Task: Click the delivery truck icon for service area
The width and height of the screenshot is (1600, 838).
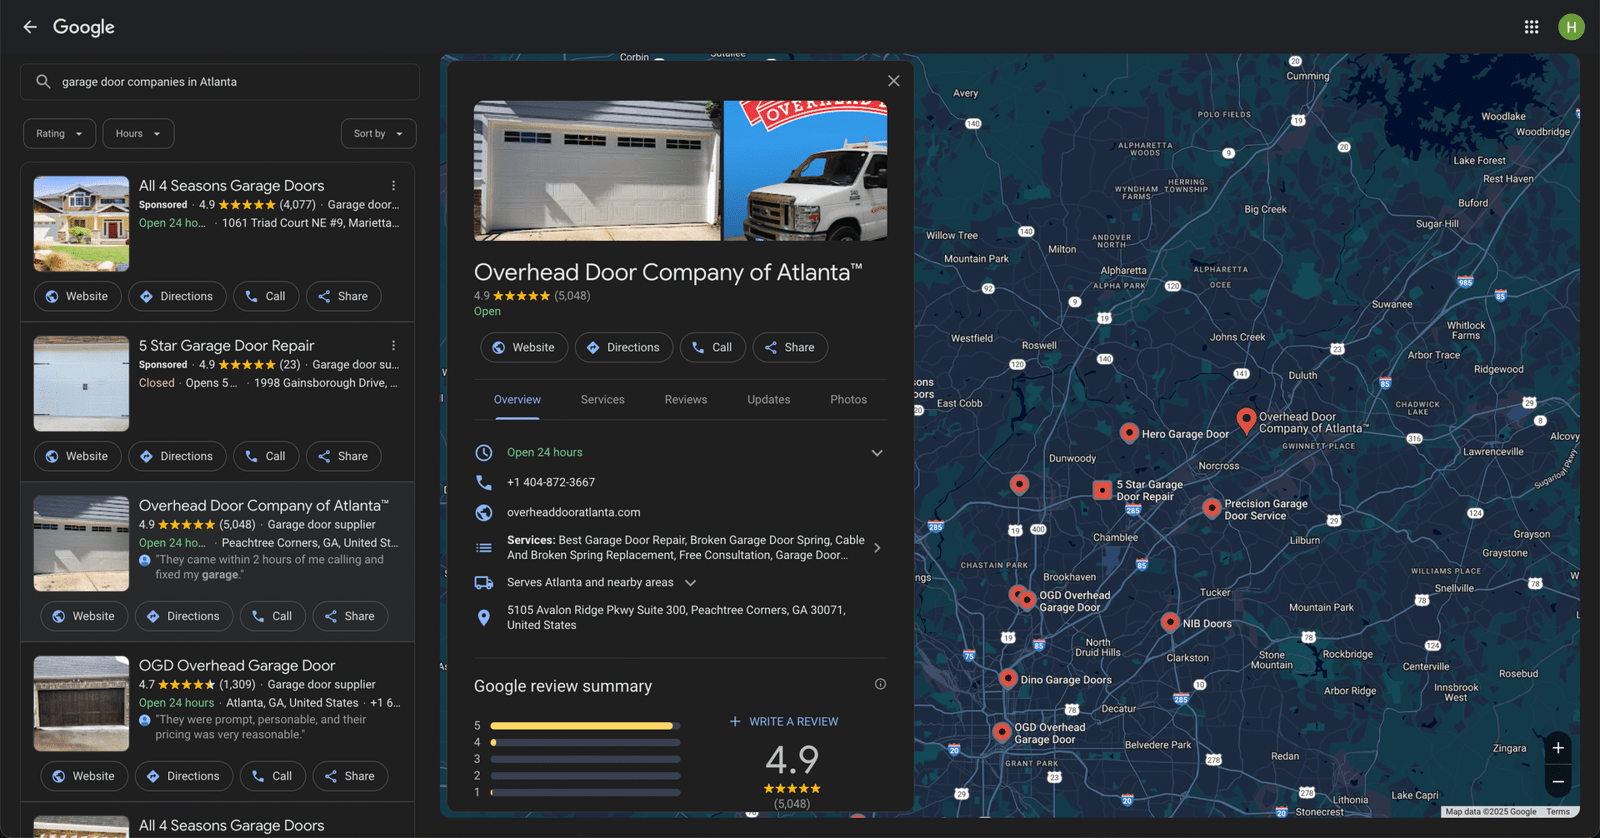Action: pos(484,582)
